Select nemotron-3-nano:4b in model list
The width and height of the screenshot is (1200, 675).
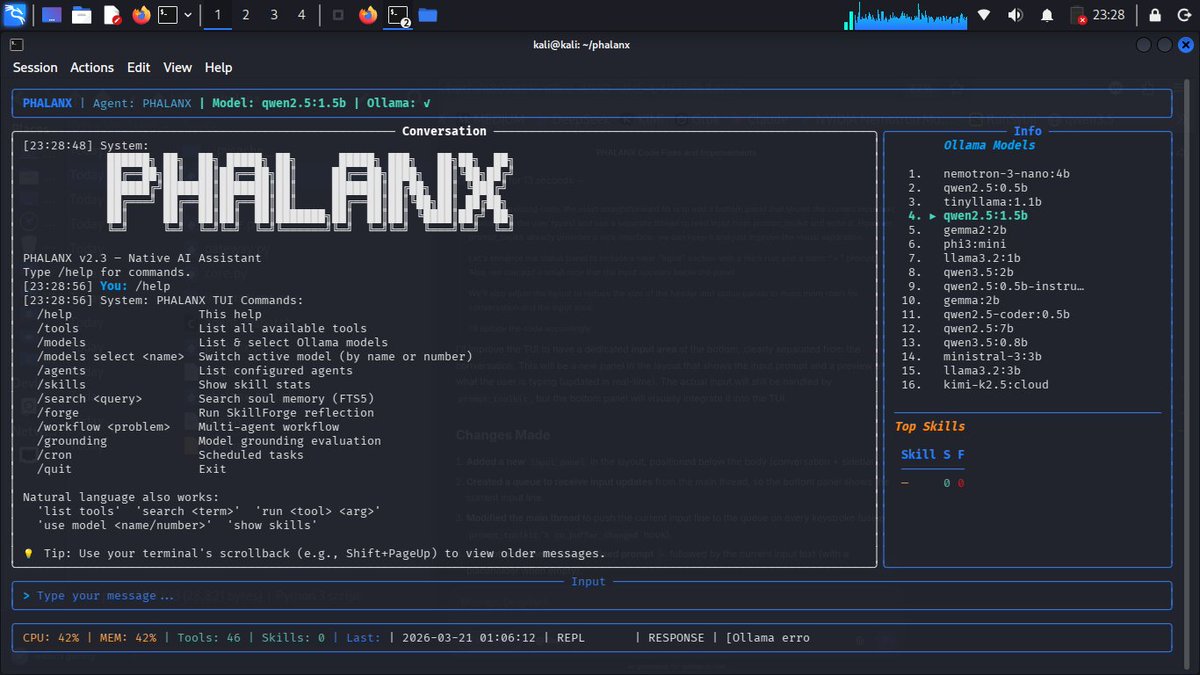[x=1006, y=173]
